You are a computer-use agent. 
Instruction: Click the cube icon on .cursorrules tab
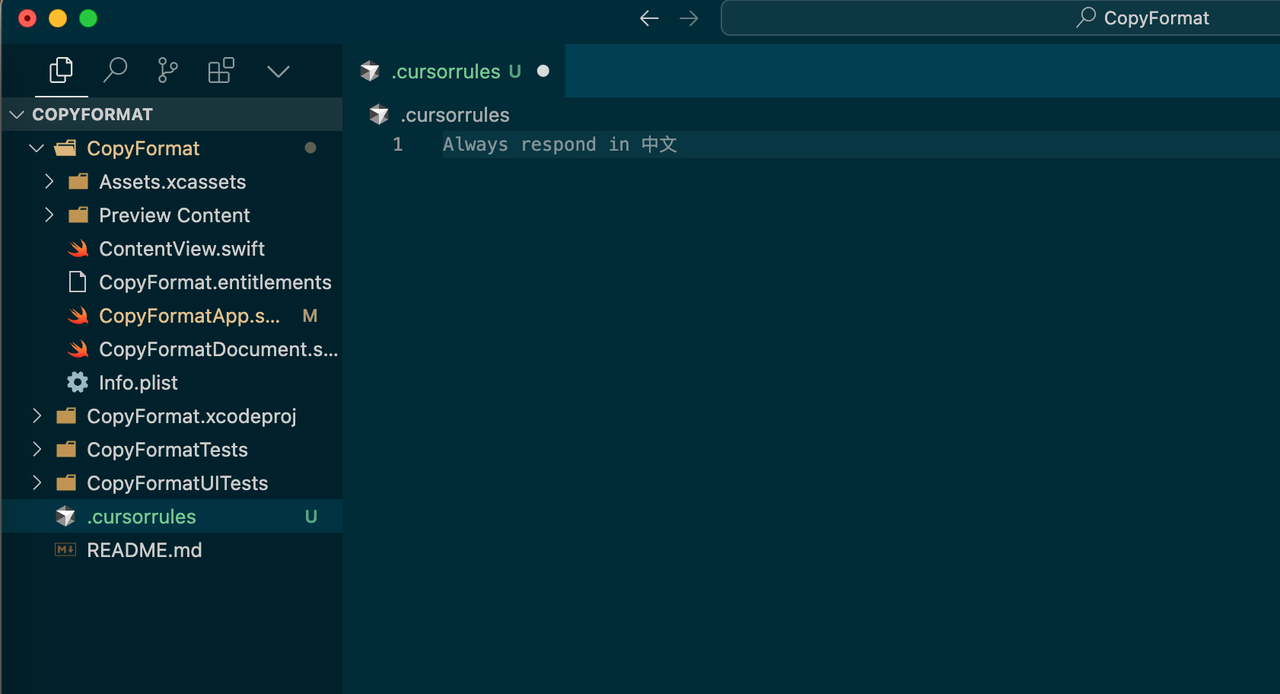click(x=370, y=71)
